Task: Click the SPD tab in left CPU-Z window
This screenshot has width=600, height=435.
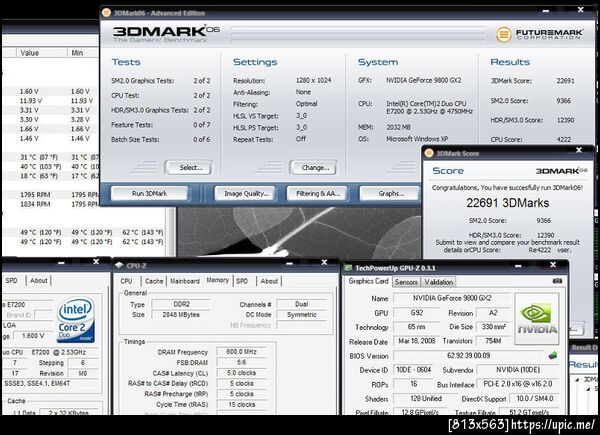Action: (x=11, y=280)
